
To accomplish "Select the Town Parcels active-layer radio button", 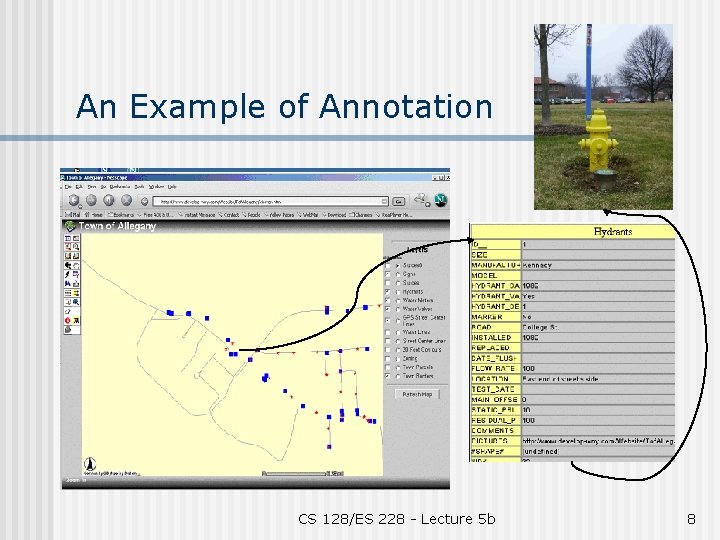I will pos(398,368).
